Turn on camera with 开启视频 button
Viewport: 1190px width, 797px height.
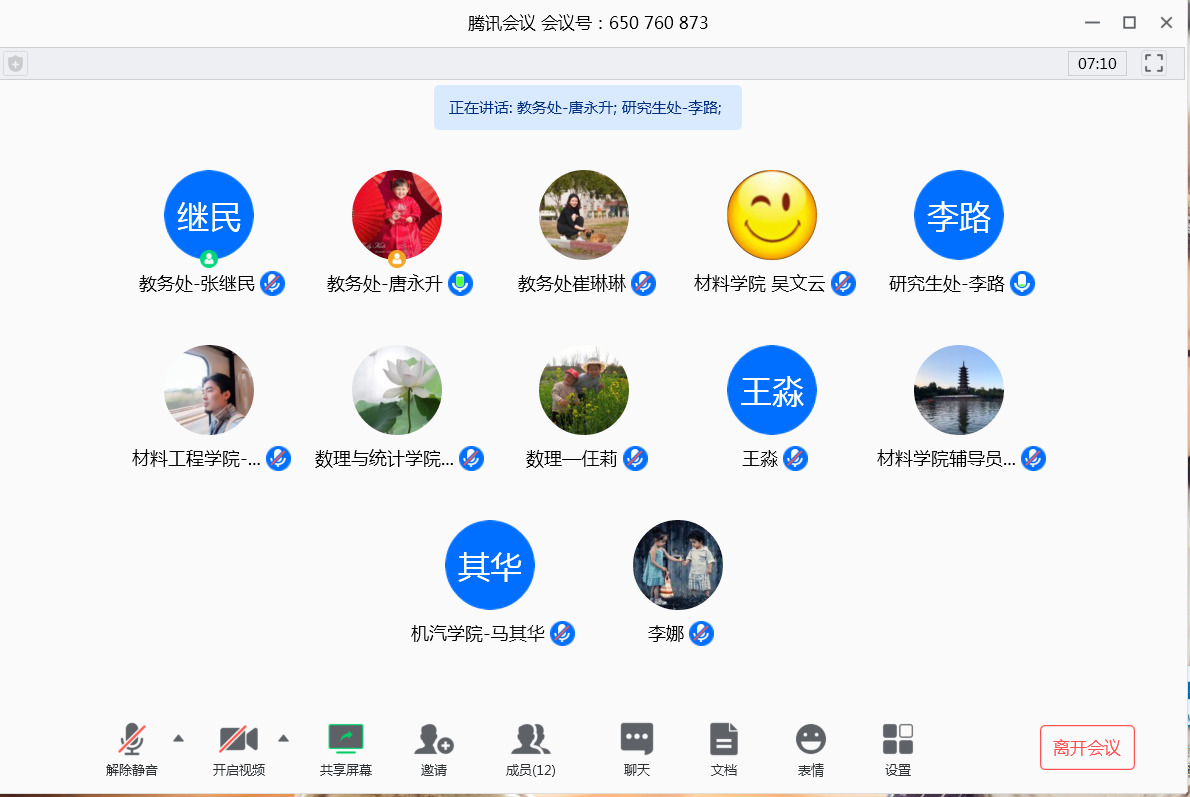(239, 741)
